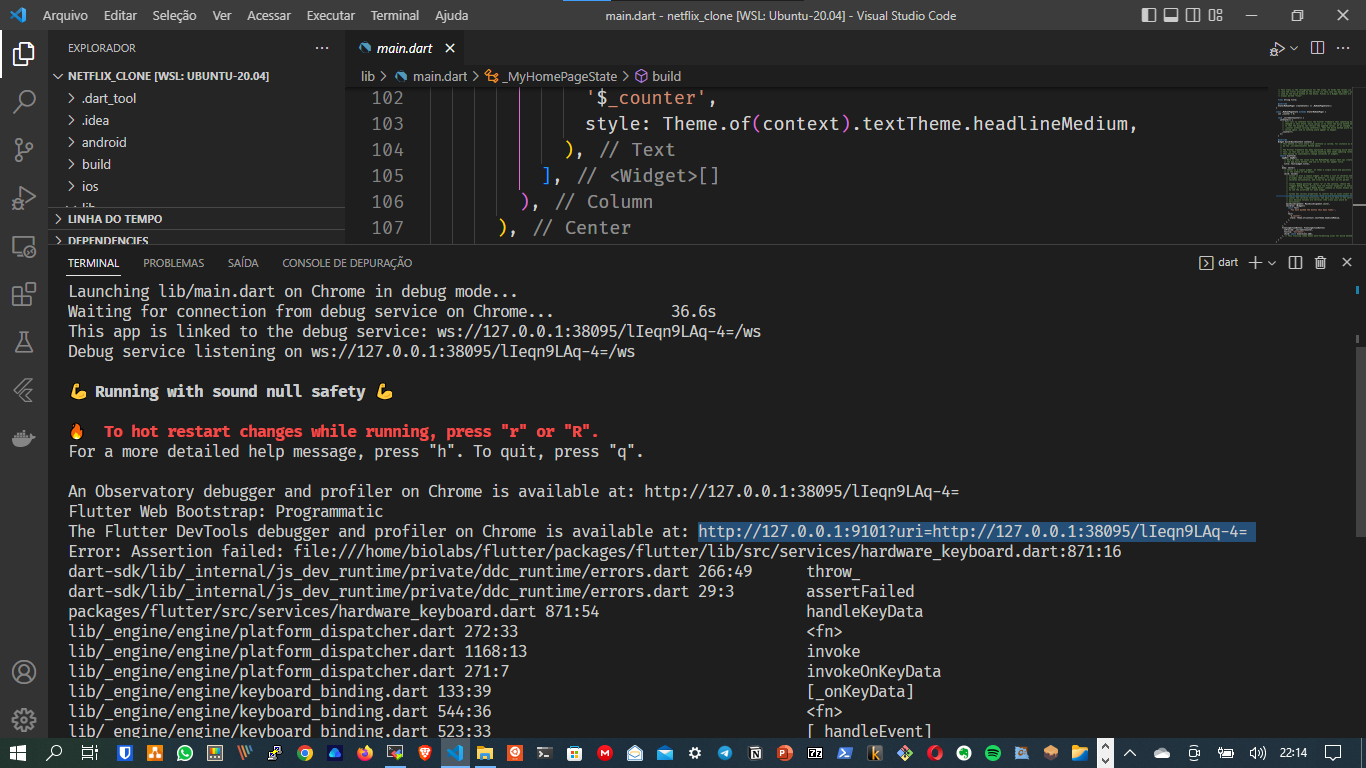Open Remote Explorer in activity bar
1366x768 pixels.
tap(24, 246)
